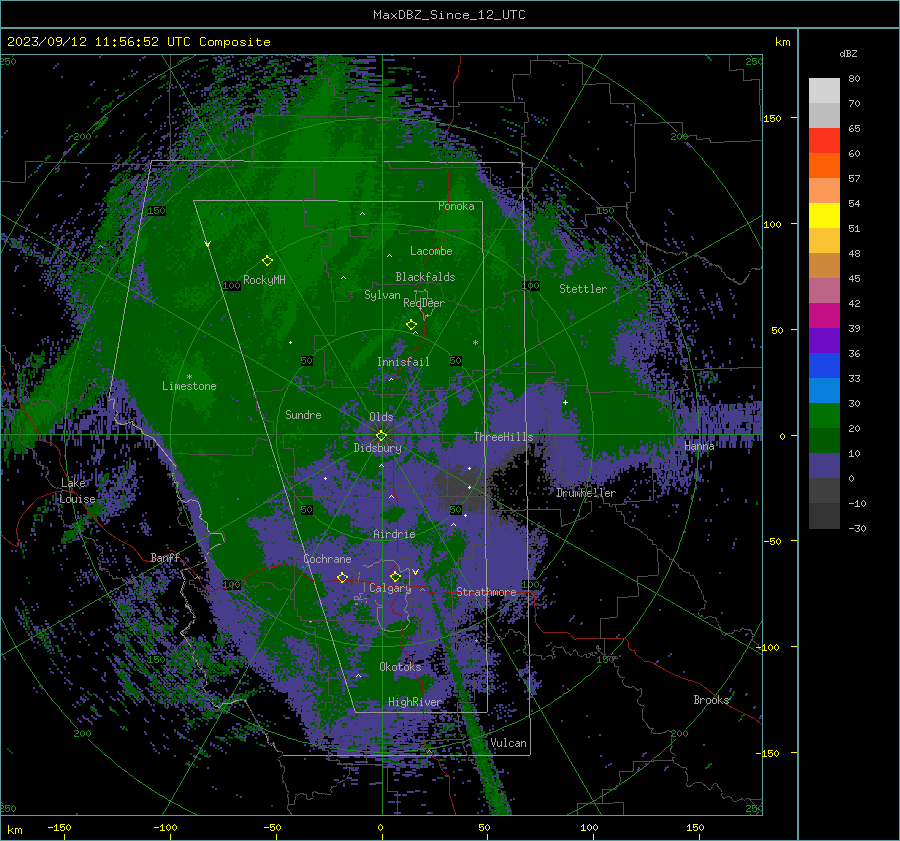
Task: Select the Okotoks label
Action: [400, 666]
